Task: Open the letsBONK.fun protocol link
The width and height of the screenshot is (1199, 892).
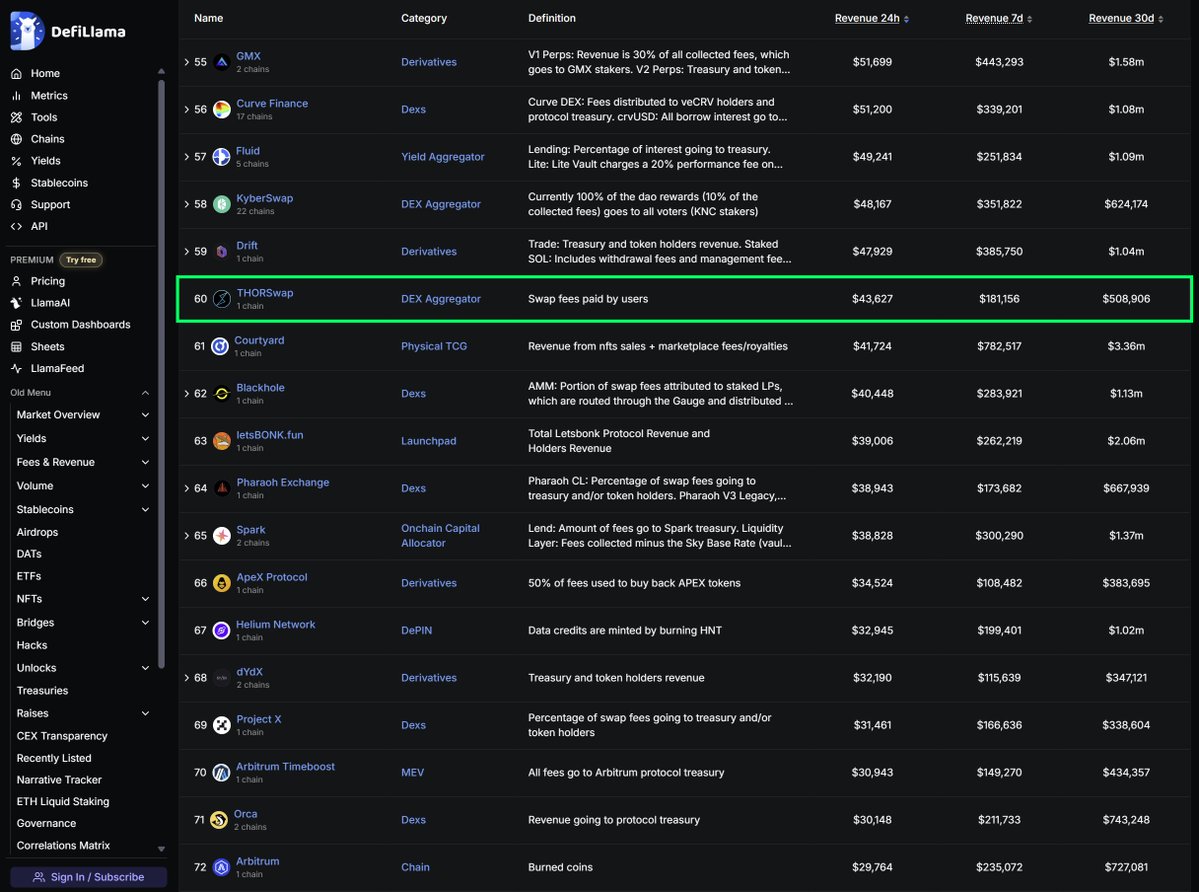Action: point(270,435)
